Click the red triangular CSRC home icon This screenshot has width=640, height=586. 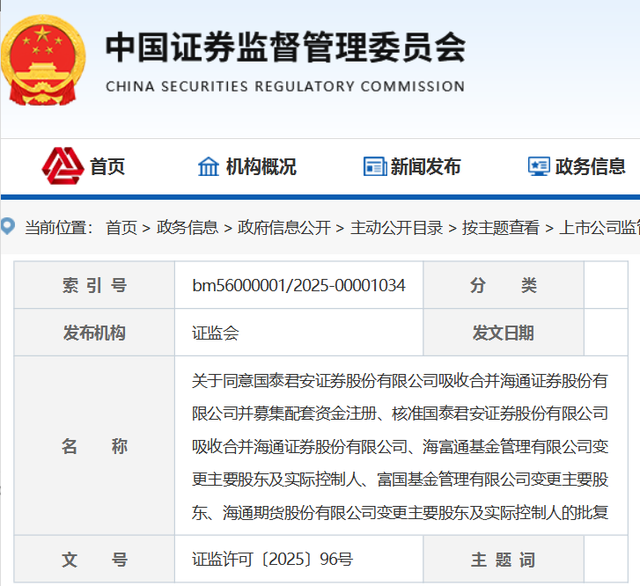point(63,166)
